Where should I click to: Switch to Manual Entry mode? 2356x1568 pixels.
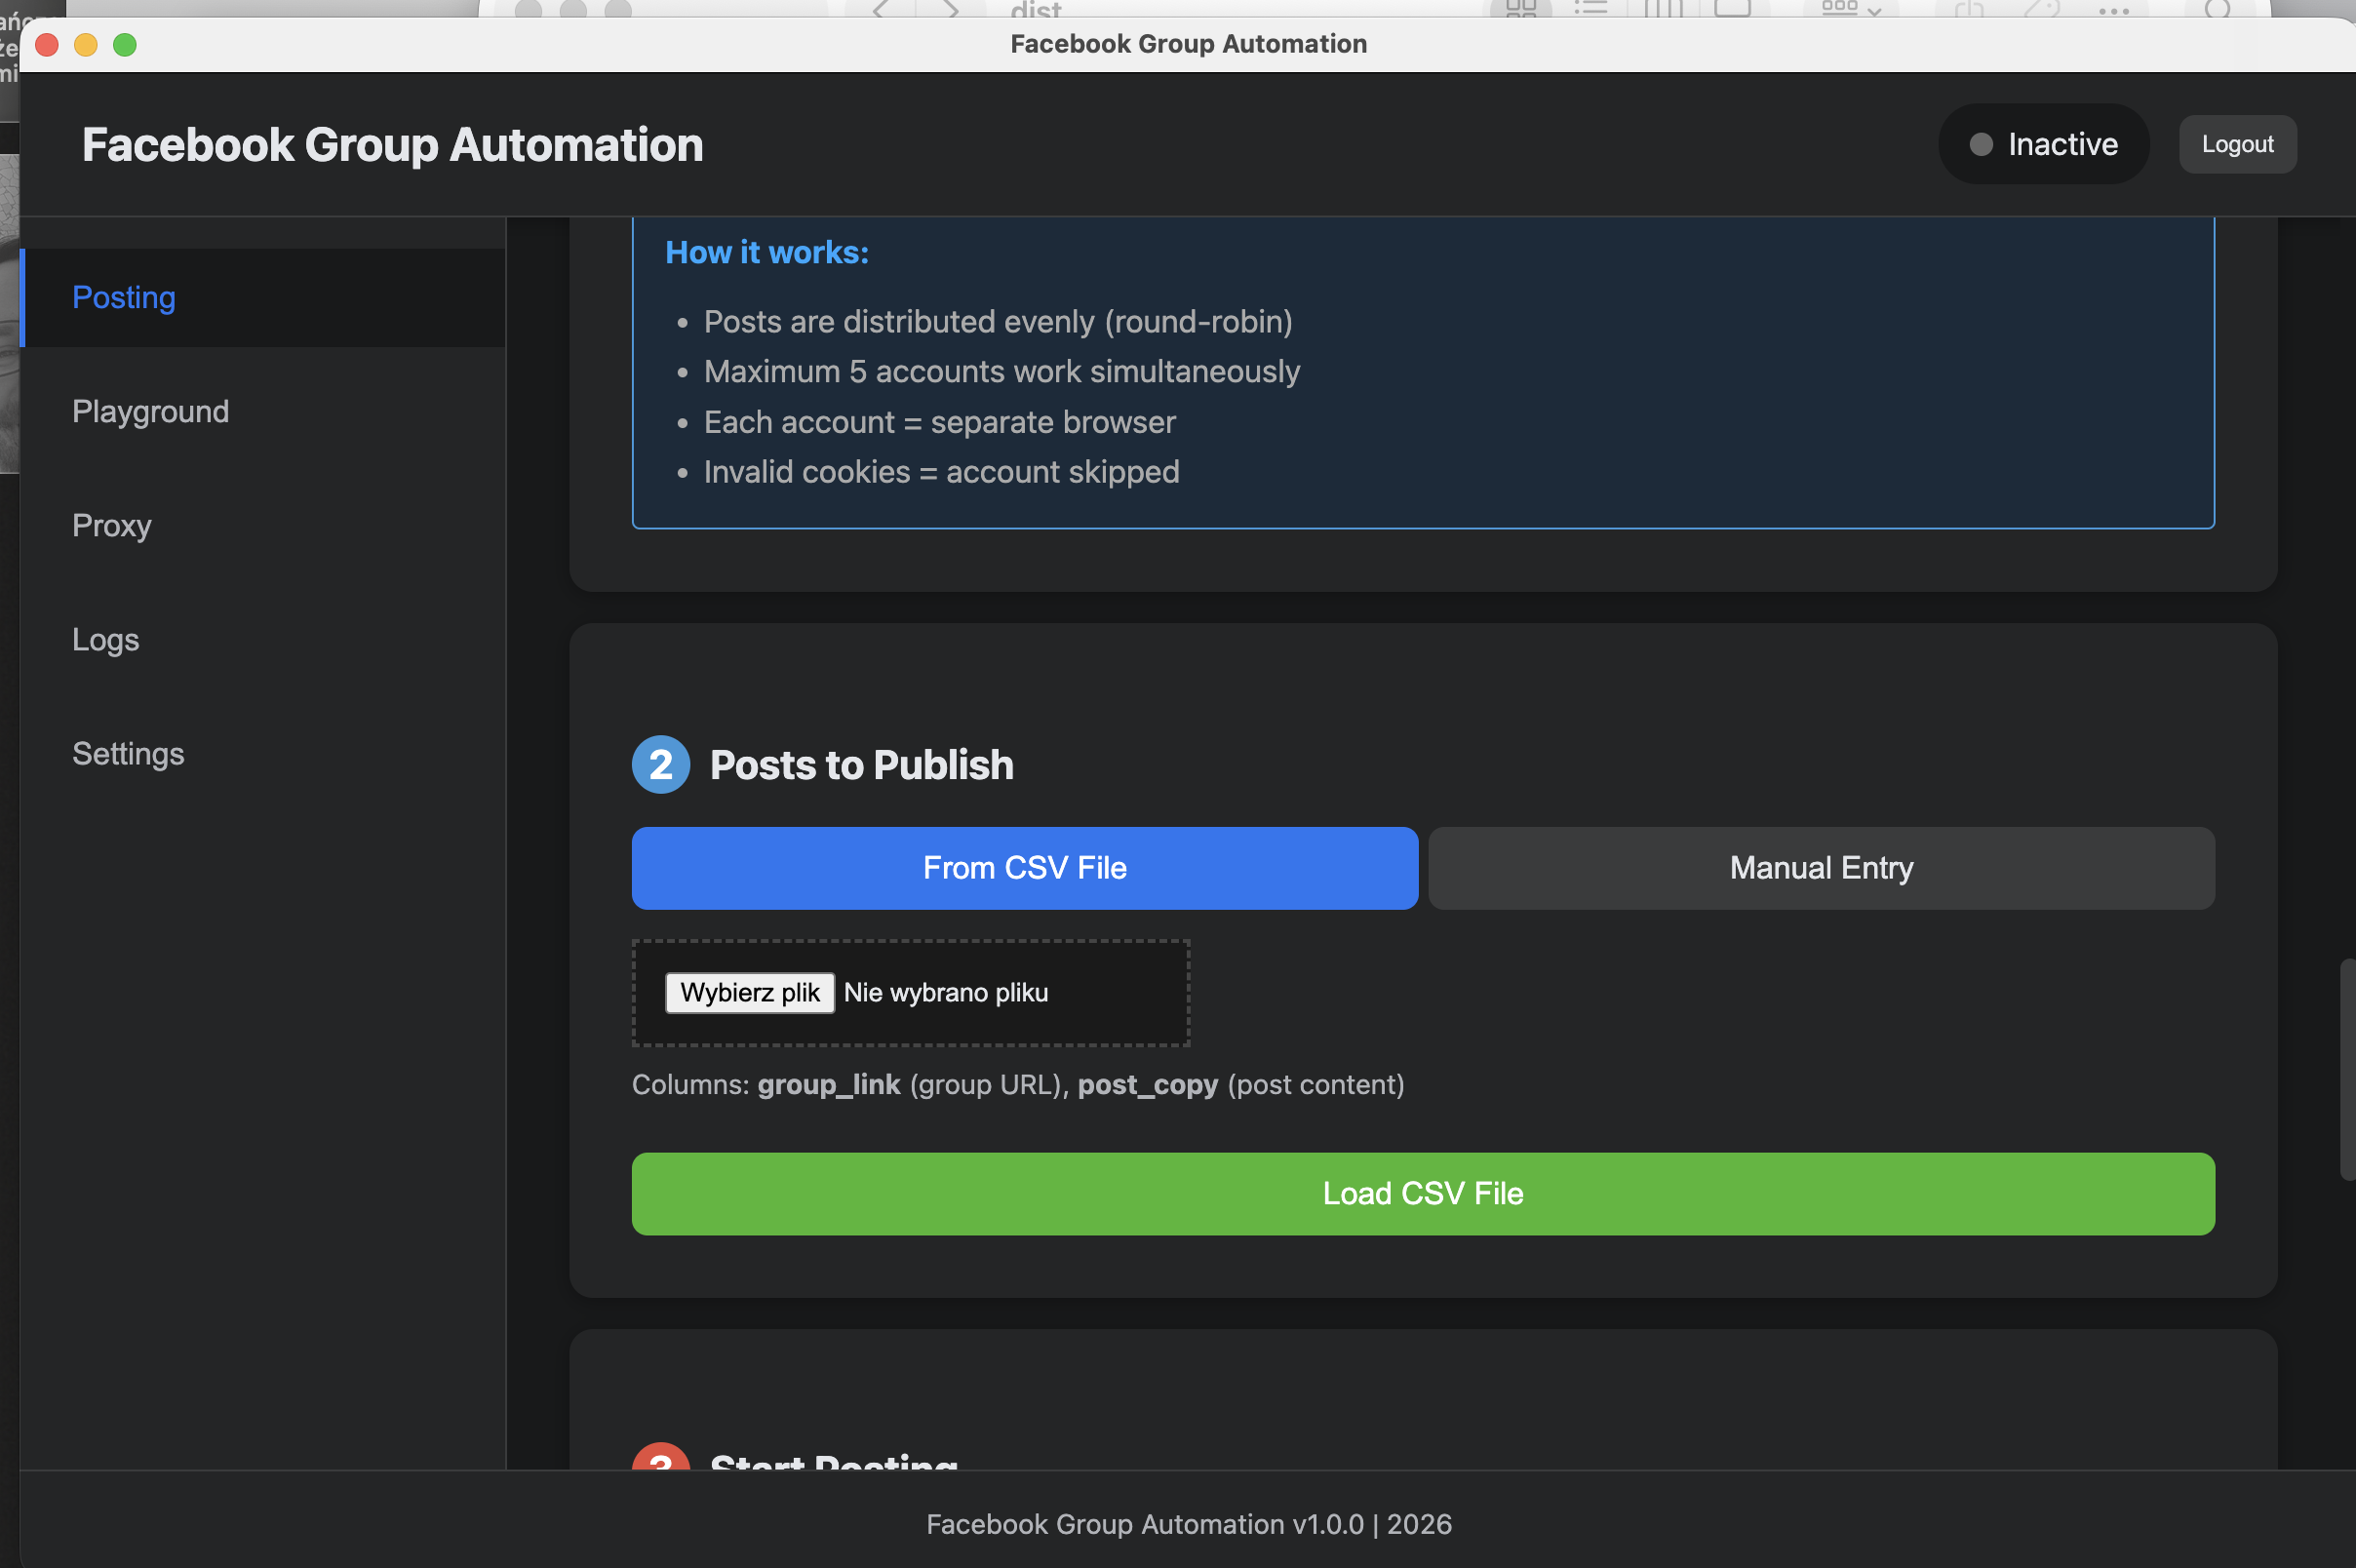pos(1819,868)
